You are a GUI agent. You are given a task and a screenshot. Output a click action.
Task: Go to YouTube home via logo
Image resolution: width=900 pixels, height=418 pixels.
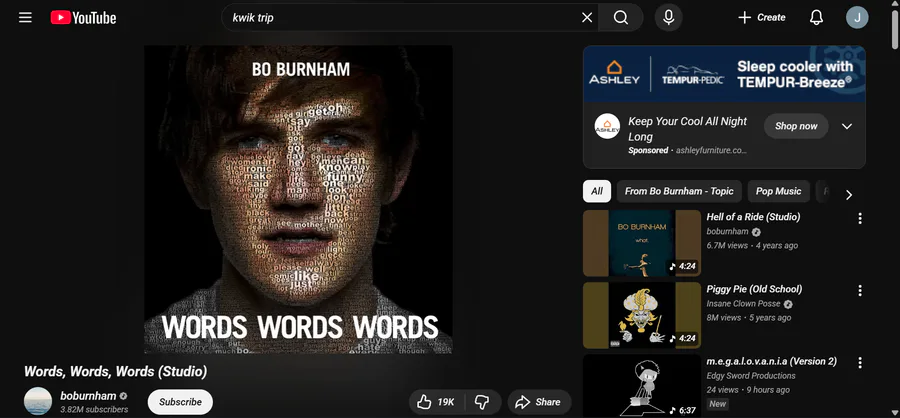[x=83, y=18]
